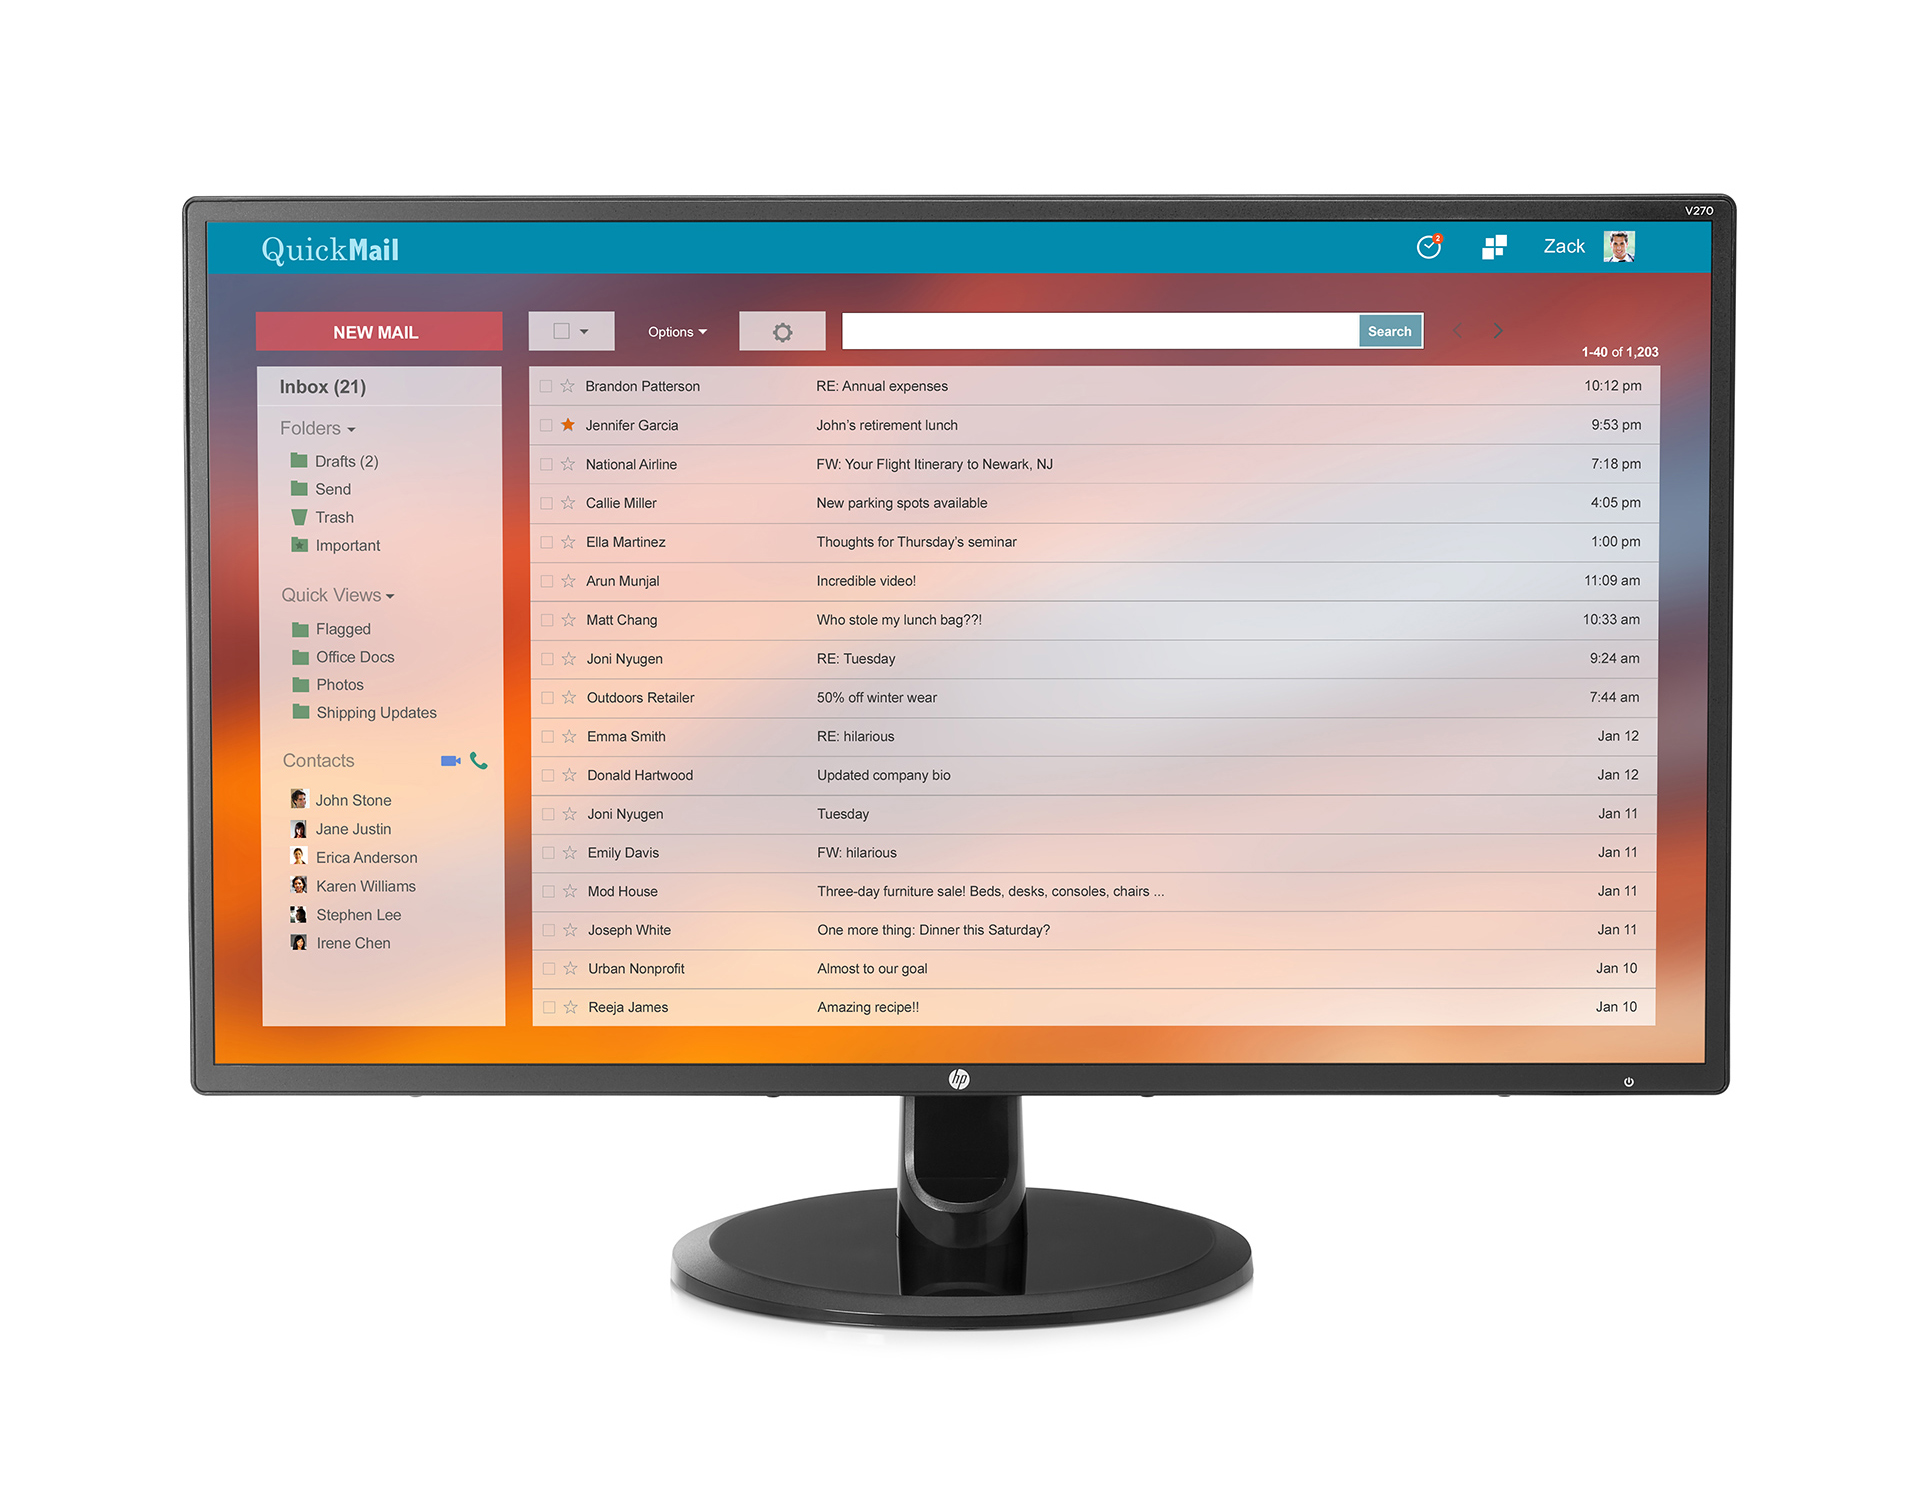
Task: Toggle star on National Airline email
Action: 569,463
